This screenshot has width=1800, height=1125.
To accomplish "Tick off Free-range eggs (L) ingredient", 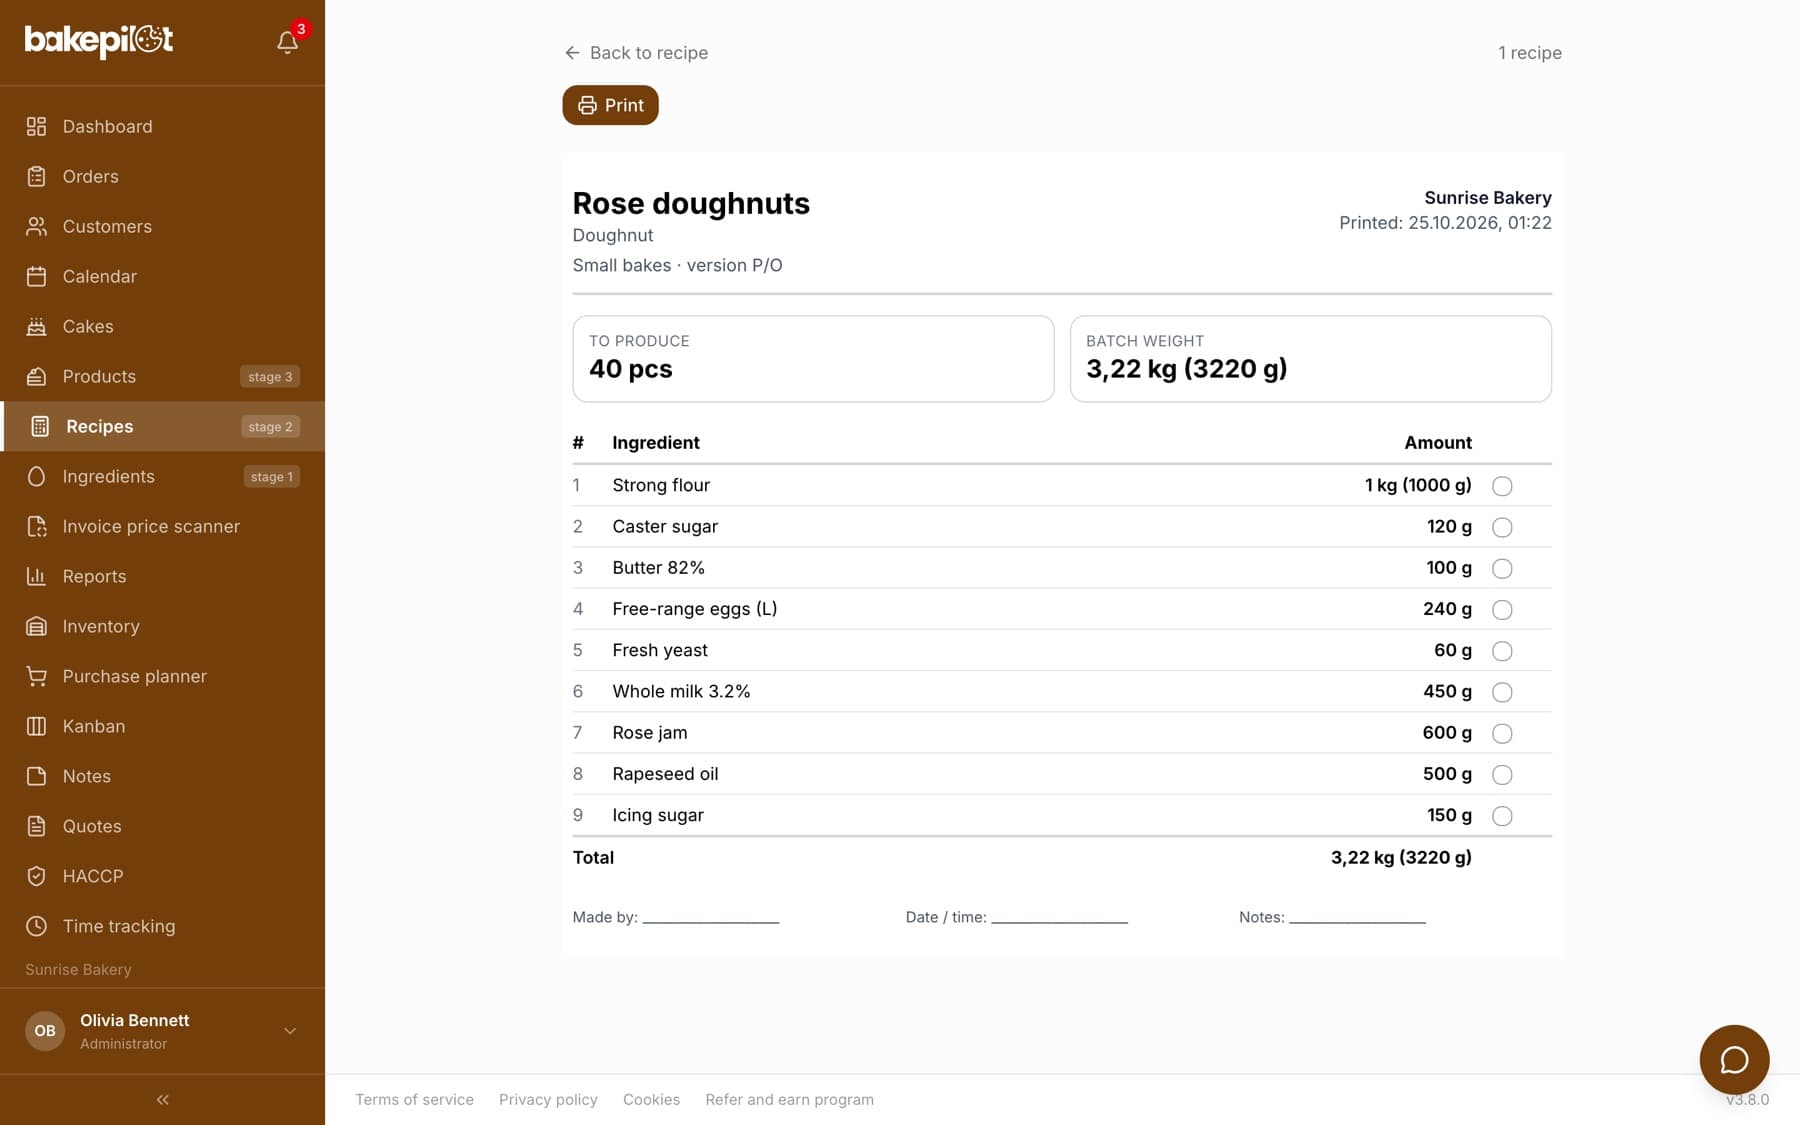I will point(1502,610).
